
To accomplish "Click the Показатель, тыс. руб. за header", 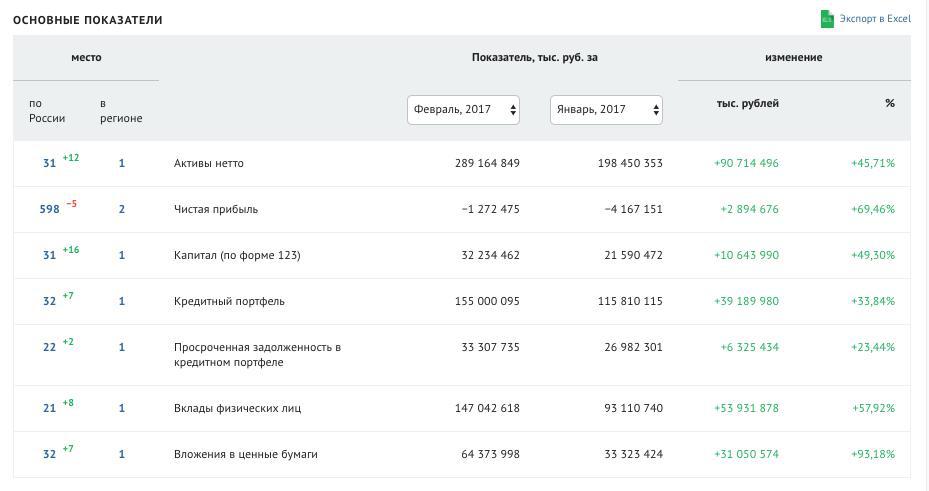I will (x=534, y=57).
